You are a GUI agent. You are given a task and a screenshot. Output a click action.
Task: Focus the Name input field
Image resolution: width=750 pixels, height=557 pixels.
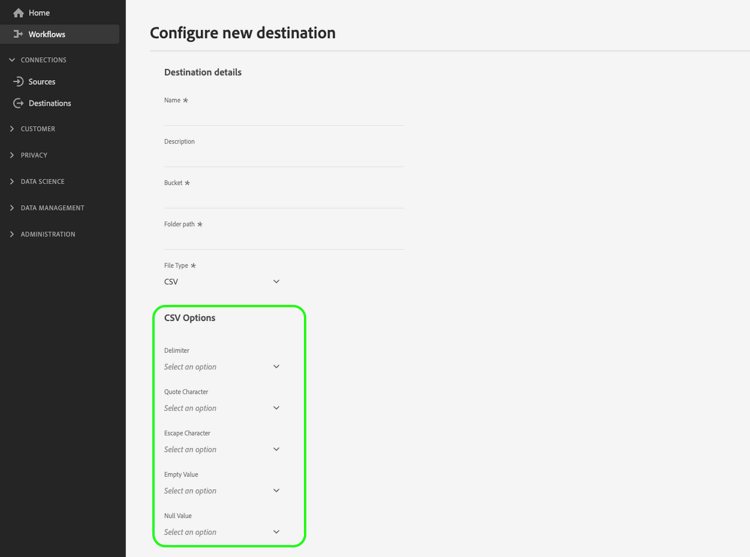pyautogui.click(x=284, y=116)
